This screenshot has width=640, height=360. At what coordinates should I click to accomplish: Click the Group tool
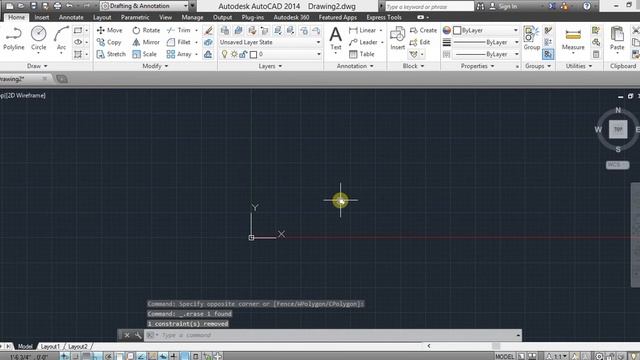point(531,38)
